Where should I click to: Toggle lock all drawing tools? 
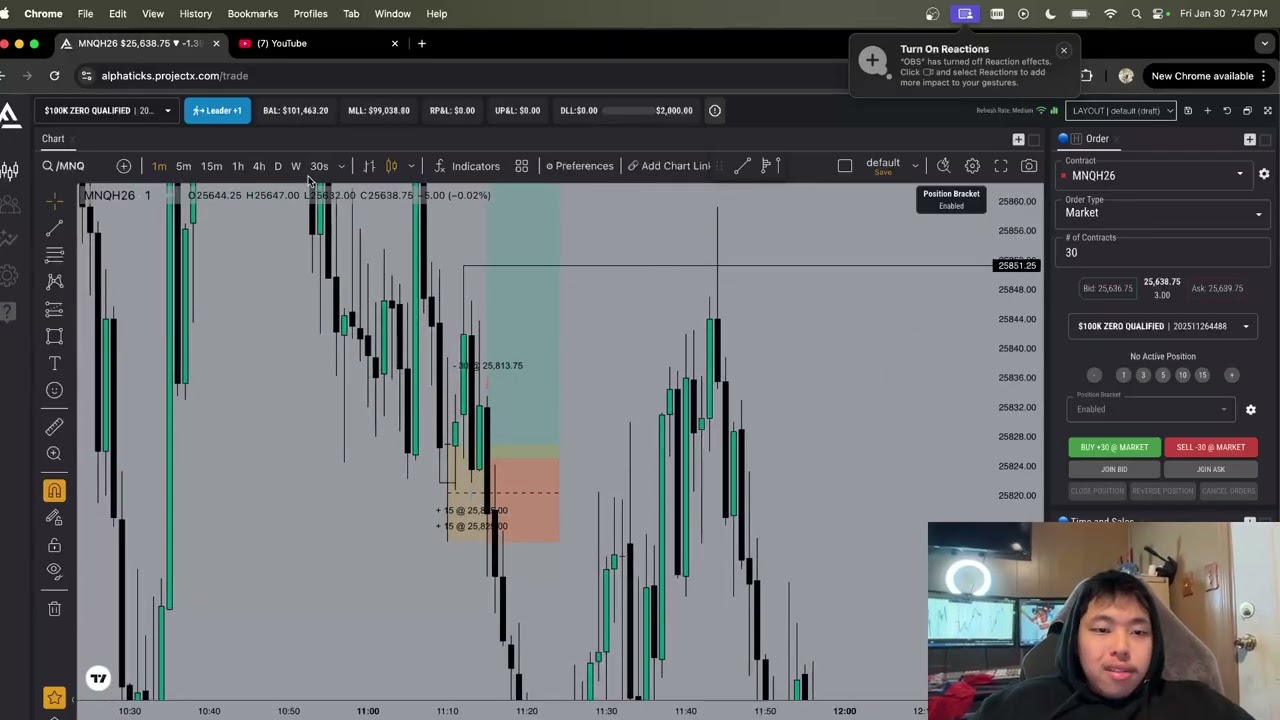[54, 545]
